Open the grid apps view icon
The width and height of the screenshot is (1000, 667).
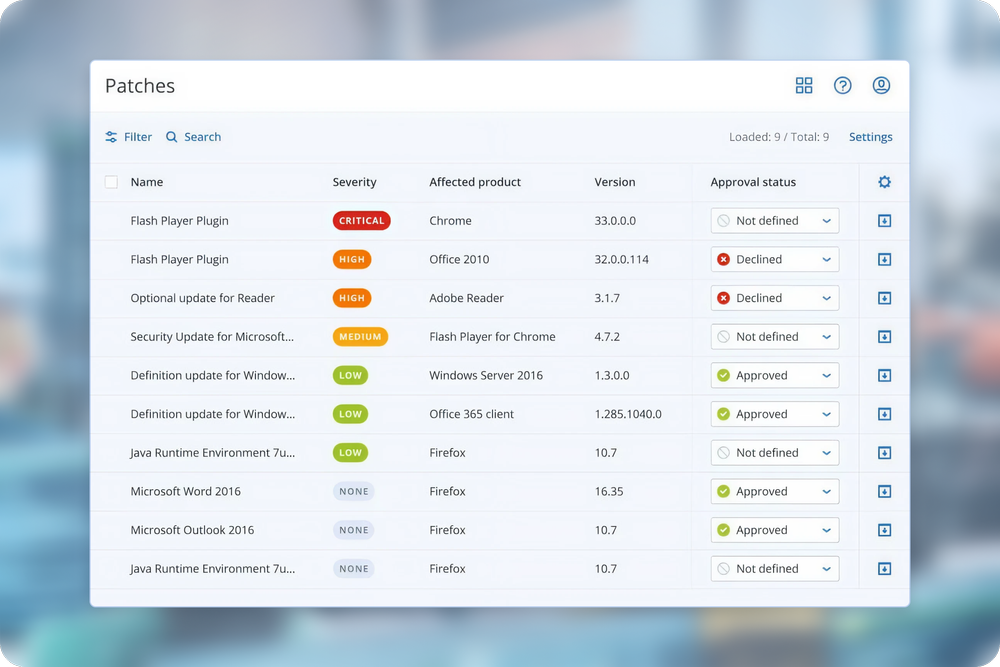(804, 86)
